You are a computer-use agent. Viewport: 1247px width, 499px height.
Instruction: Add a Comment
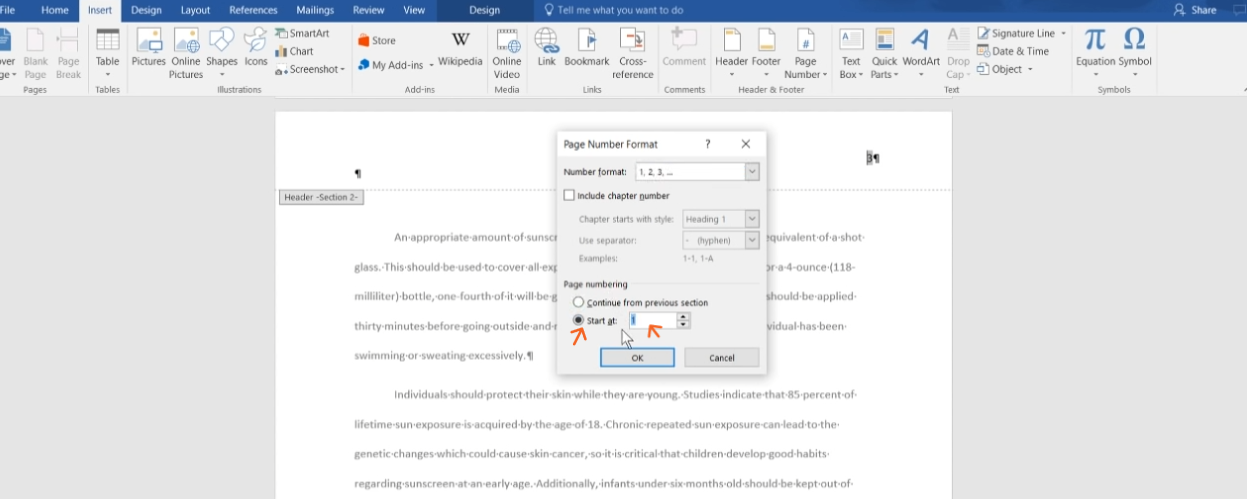684,48
